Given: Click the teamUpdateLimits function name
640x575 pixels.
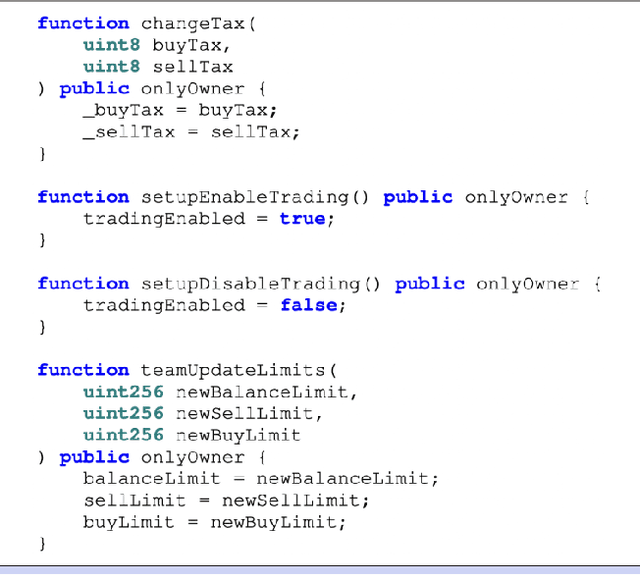Looking at the screenshot, I should point(226,370).
